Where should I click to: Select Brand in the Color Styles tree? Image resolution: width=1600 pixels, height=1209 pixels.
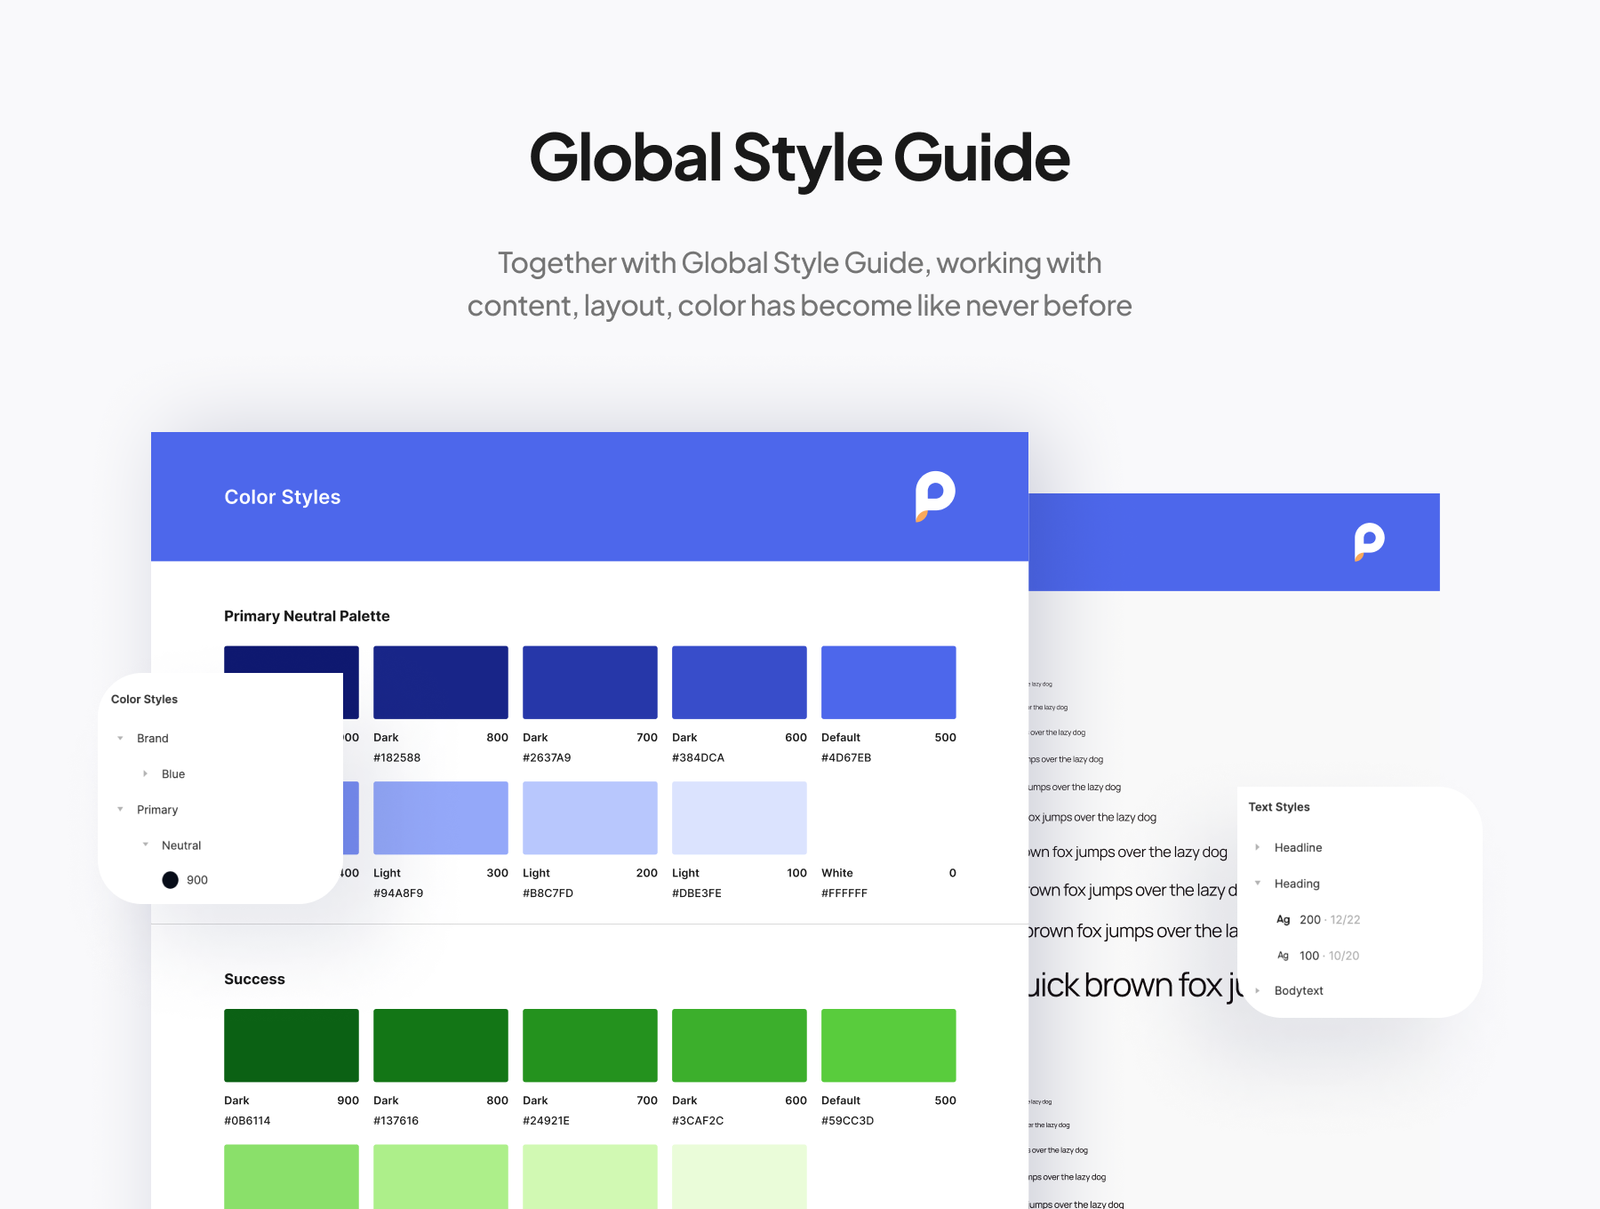pos(153,738)
